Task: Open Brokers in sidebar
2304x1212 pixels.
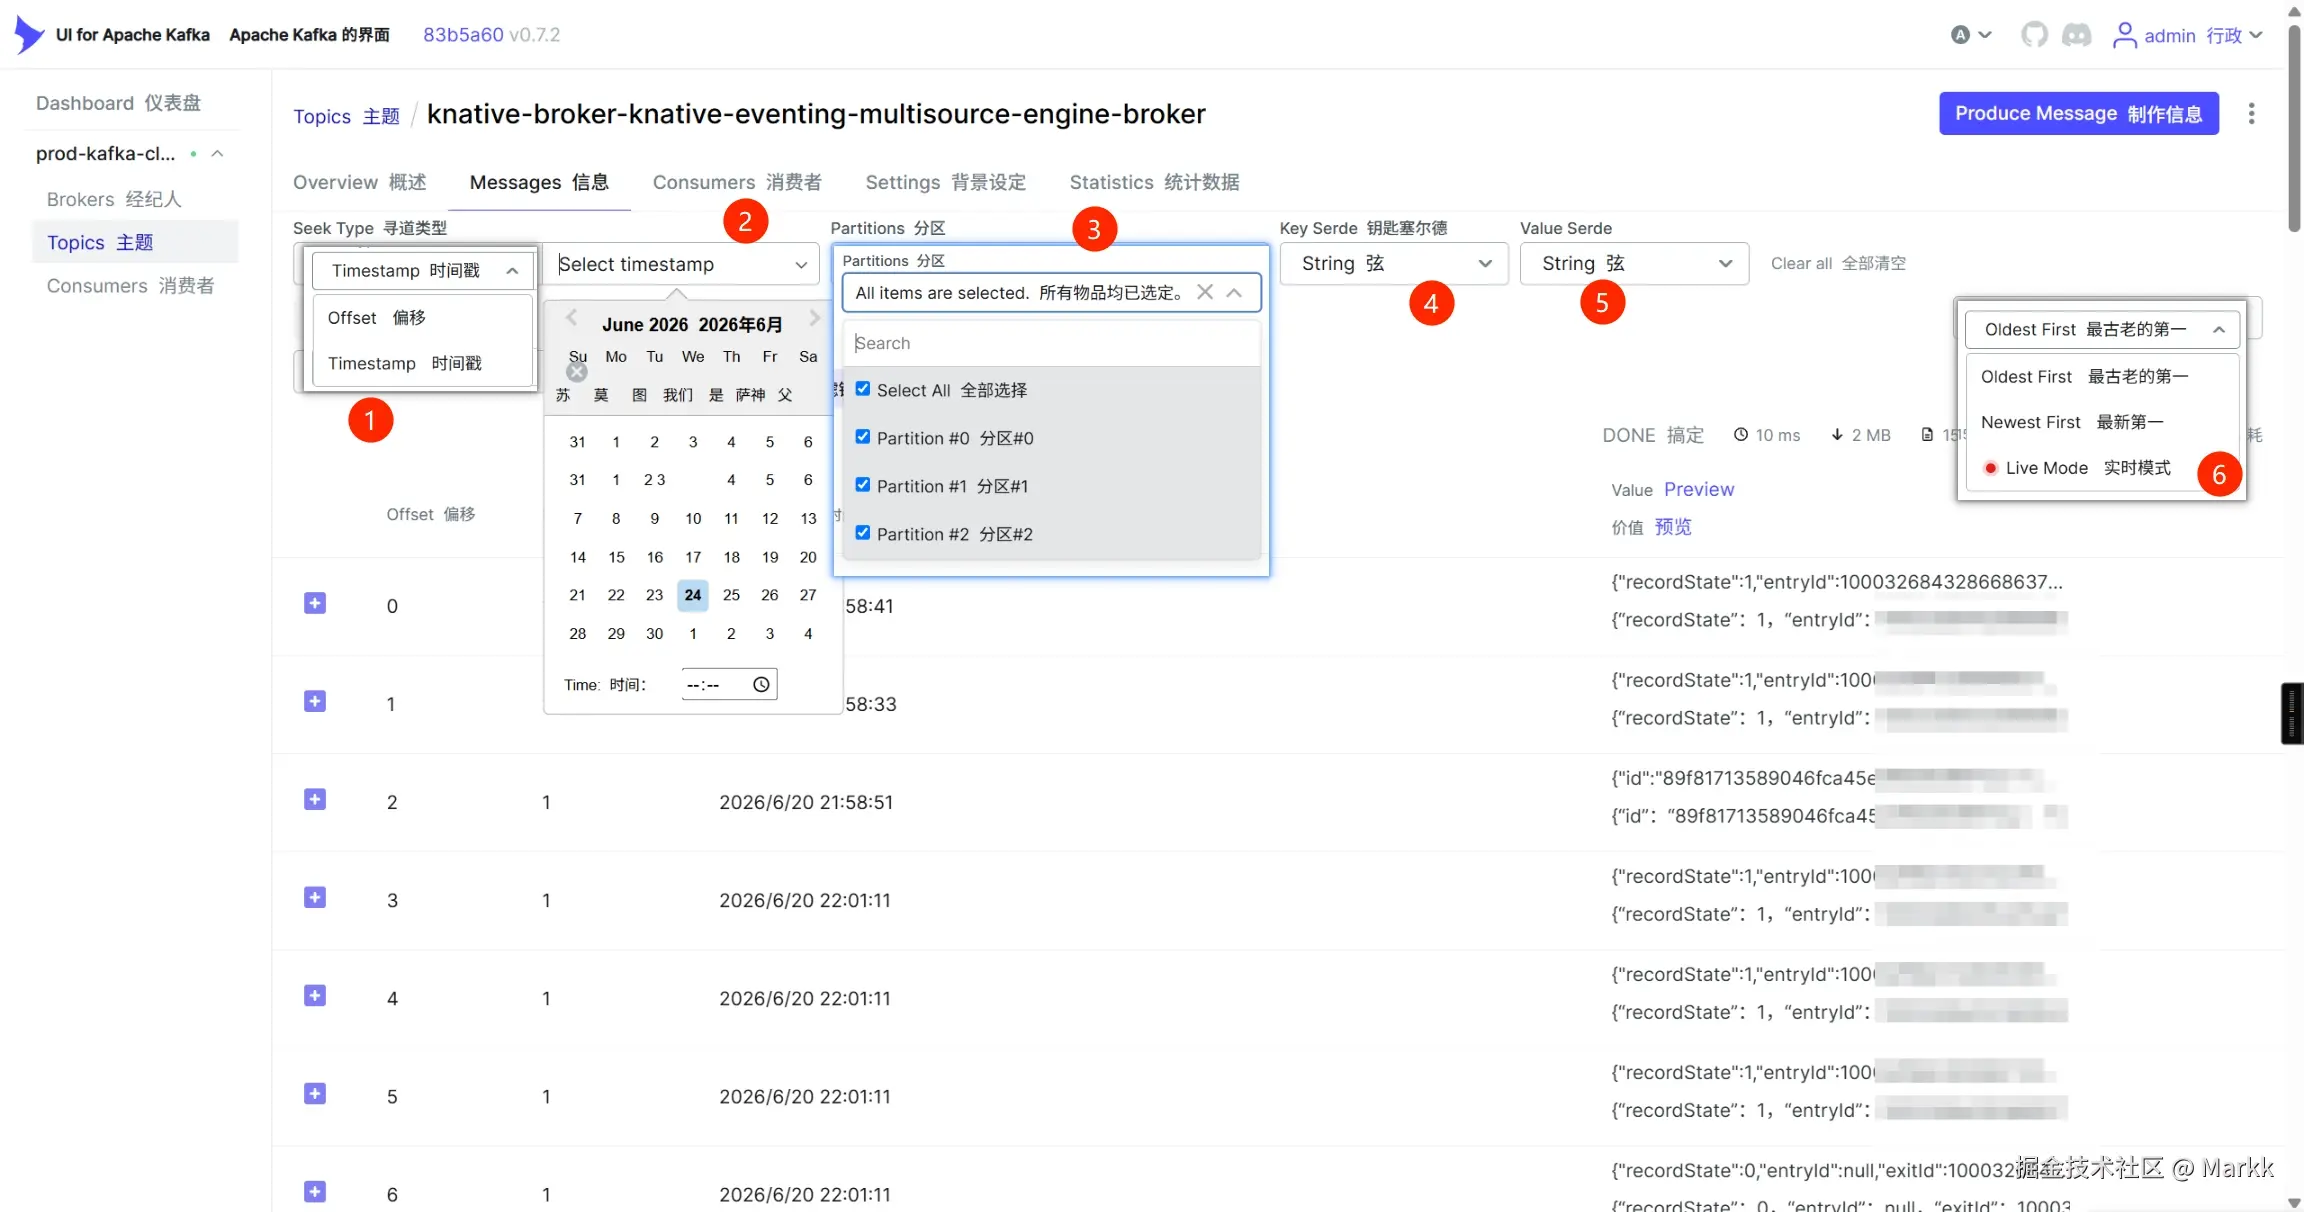Action: coord(114,199)
